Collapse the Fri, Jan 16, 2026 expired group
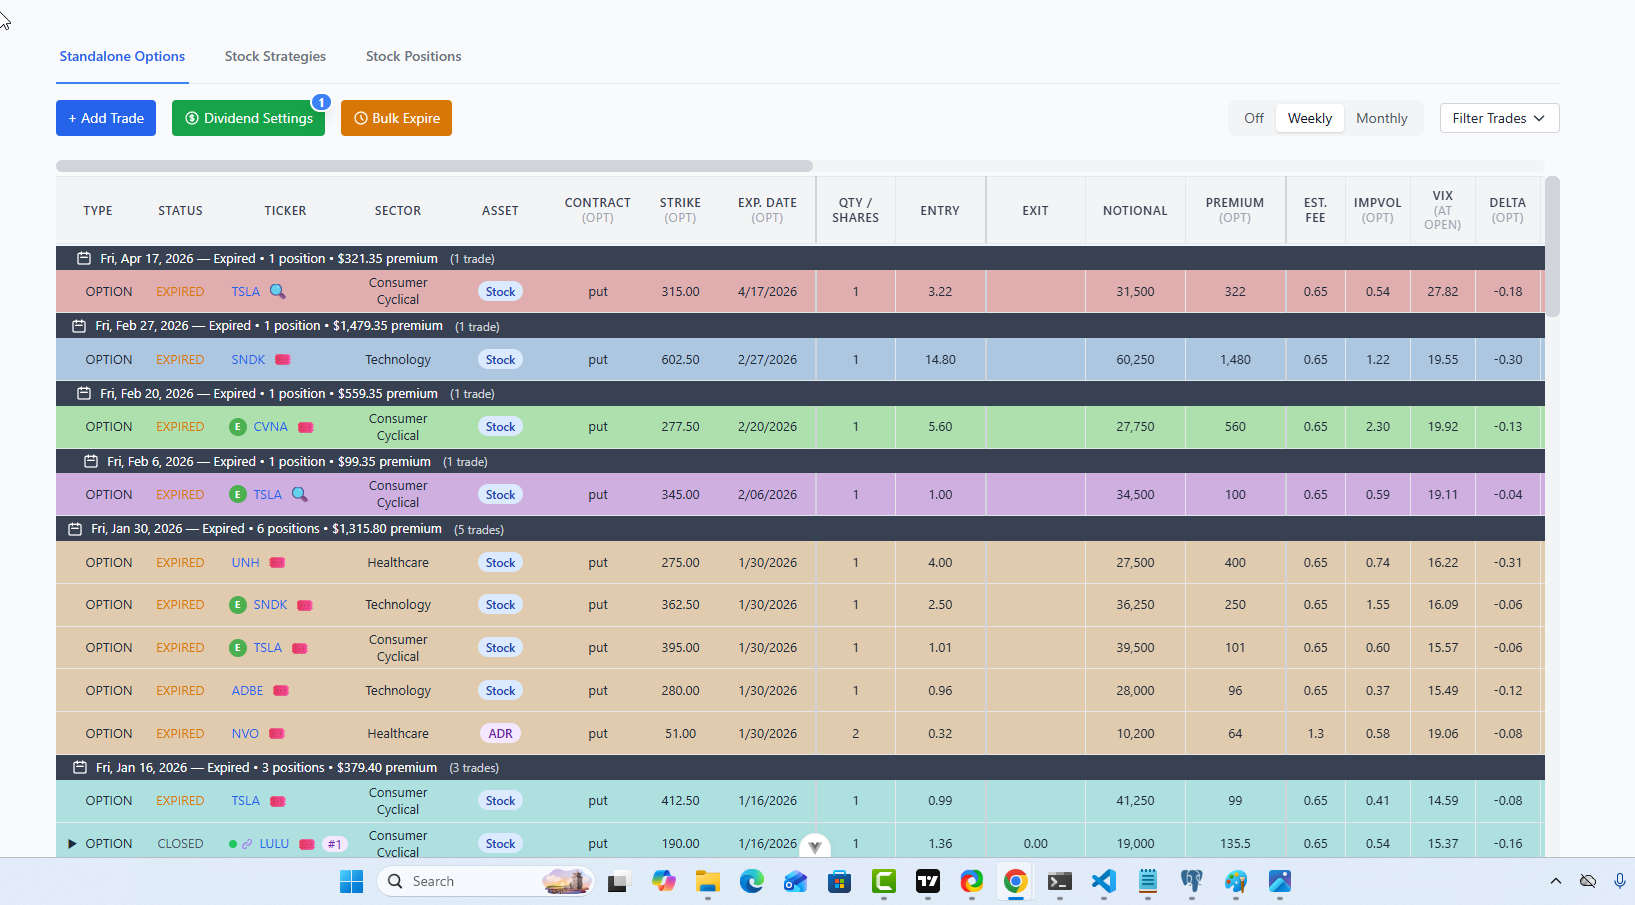Viewport: 1635px width, 905px height. click(800, 767)
